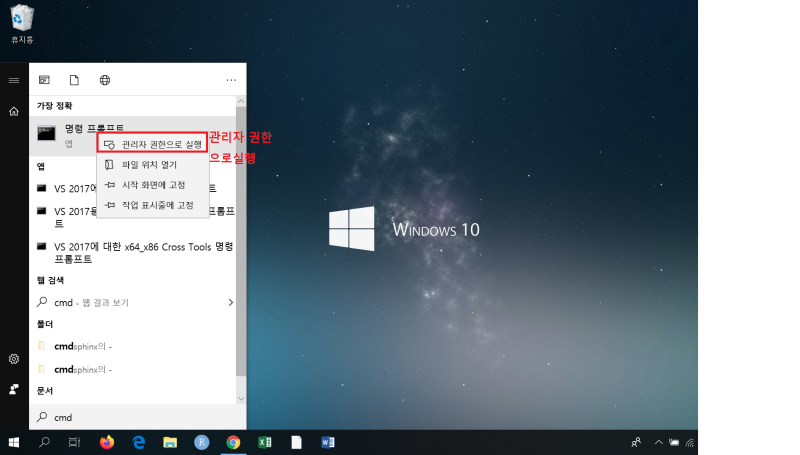Launch Firefox from the taskbar

[107, 442]
